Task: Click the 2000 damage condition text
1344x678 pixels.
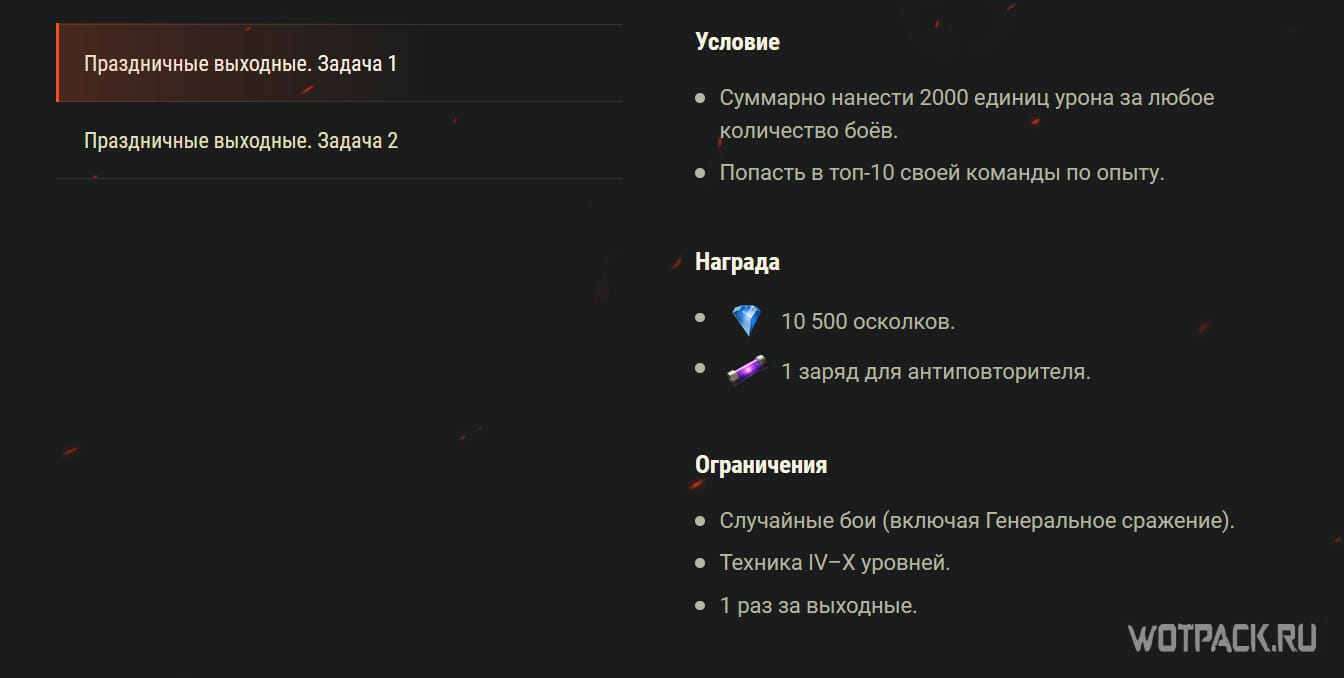Action: pyautogui.click(x=966, y=99)
